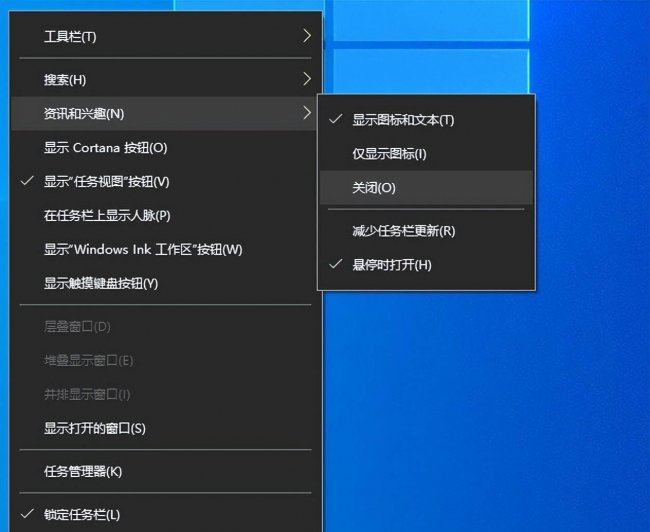Enable 在任务栏上显示人脉(P)
This screenshot has width=650, height=532.
(x=165, y=216)
